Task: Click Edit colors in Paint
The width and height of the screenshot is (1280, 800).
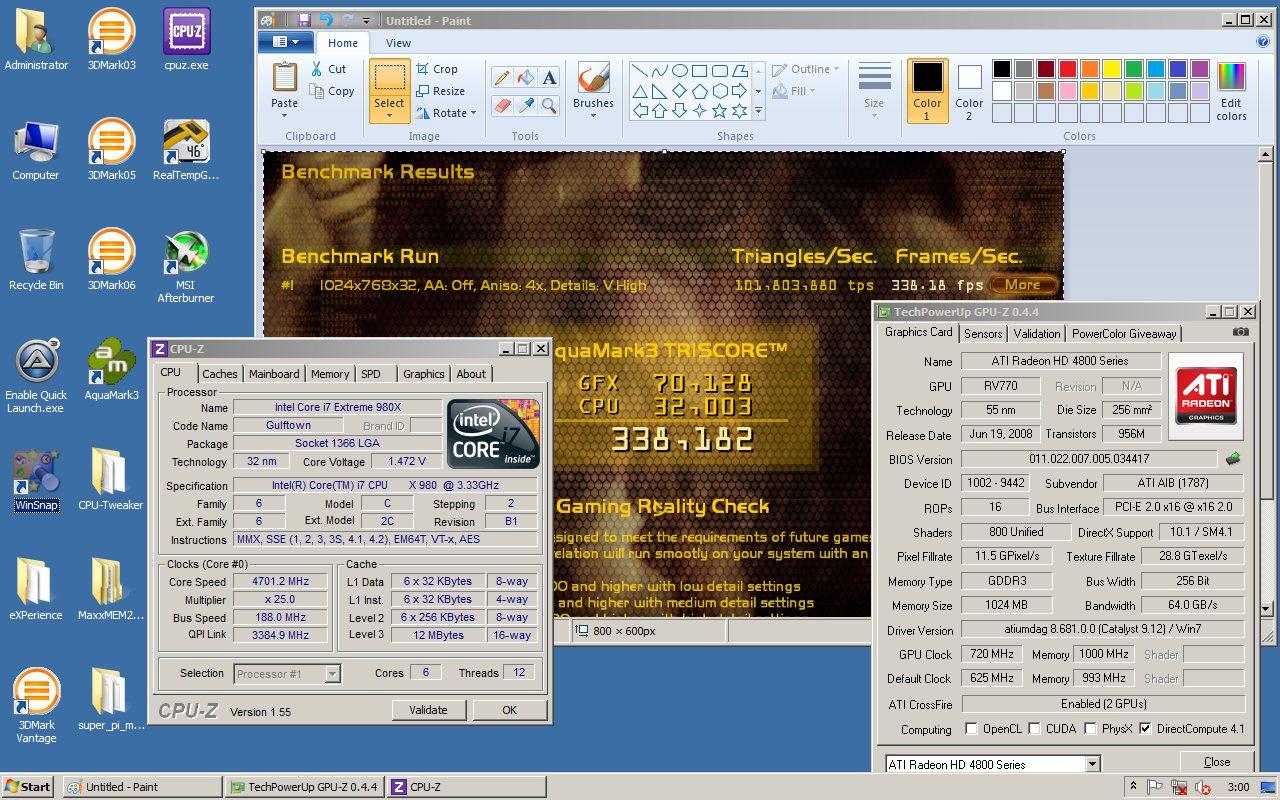Action: 1231,92
